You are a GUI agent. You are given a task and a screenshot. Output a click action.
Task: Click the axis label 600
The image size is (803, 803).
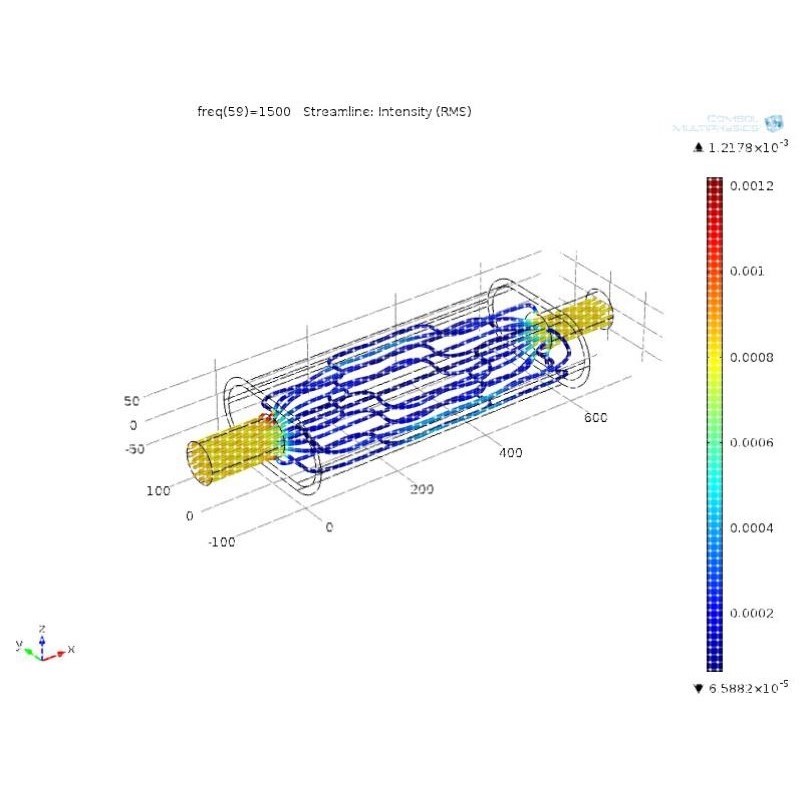[596, 417]
